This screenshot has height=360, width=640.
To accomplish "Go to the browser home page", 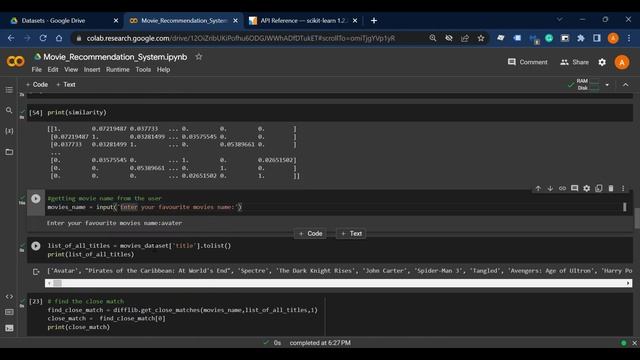I will [59, 38].
